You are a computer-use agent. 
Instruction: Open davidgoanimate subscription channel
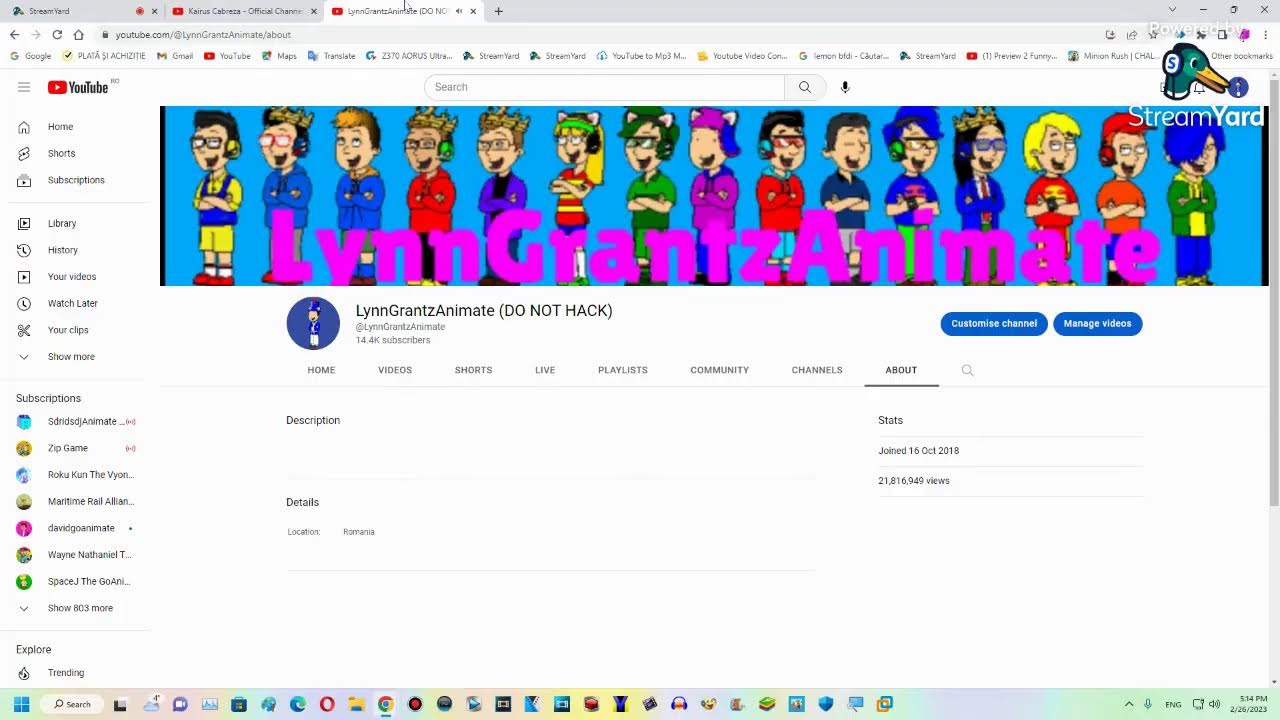click(76, 528)
